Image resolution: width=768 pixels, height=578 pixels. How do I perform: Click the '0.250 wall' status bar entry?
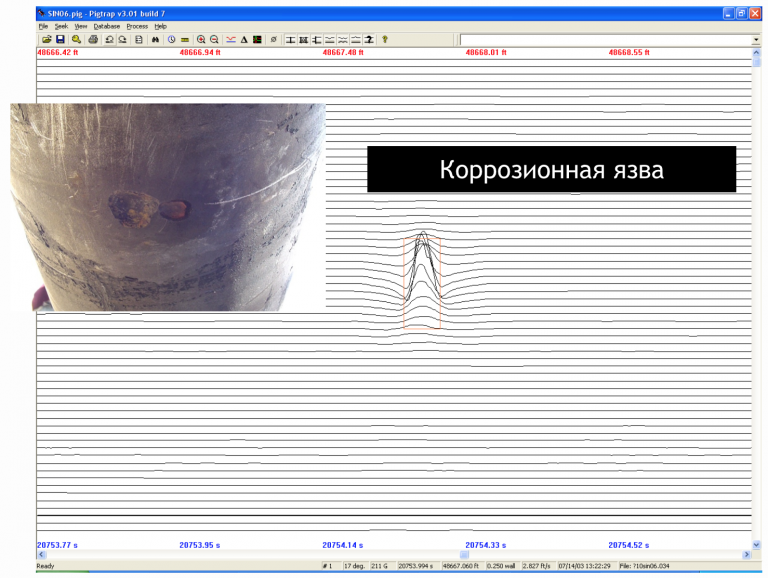501,566
